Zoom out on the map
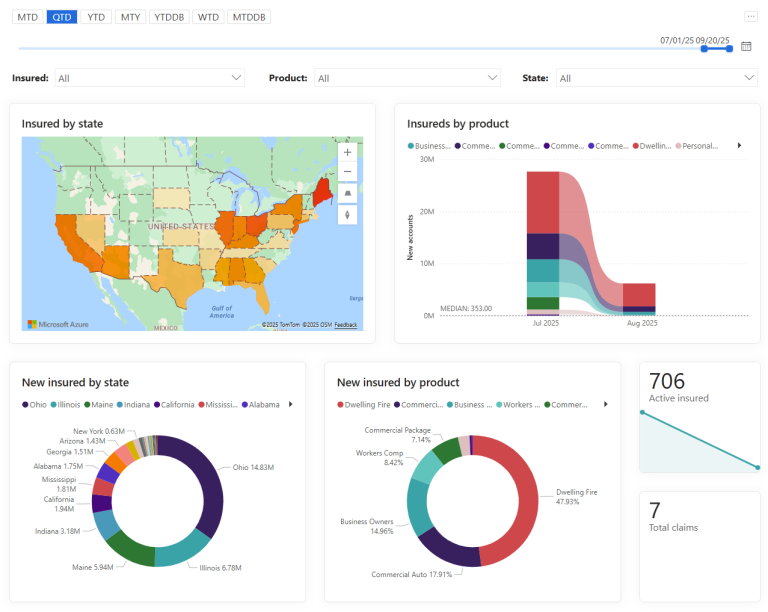The image size is (768, 612). coord(347,172)
